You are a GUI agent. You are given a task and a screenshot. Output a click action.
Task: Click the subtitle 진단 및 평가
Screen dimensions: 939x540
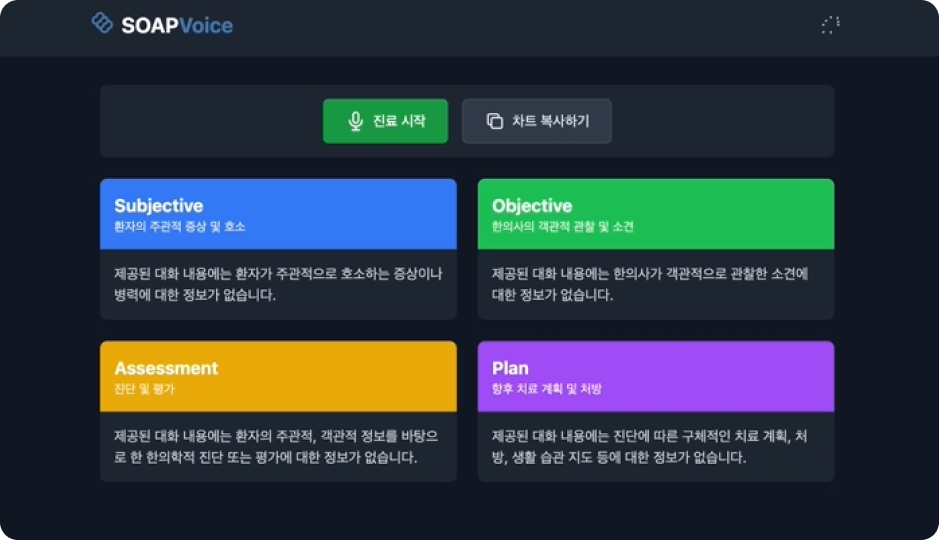tap(144, 389)
